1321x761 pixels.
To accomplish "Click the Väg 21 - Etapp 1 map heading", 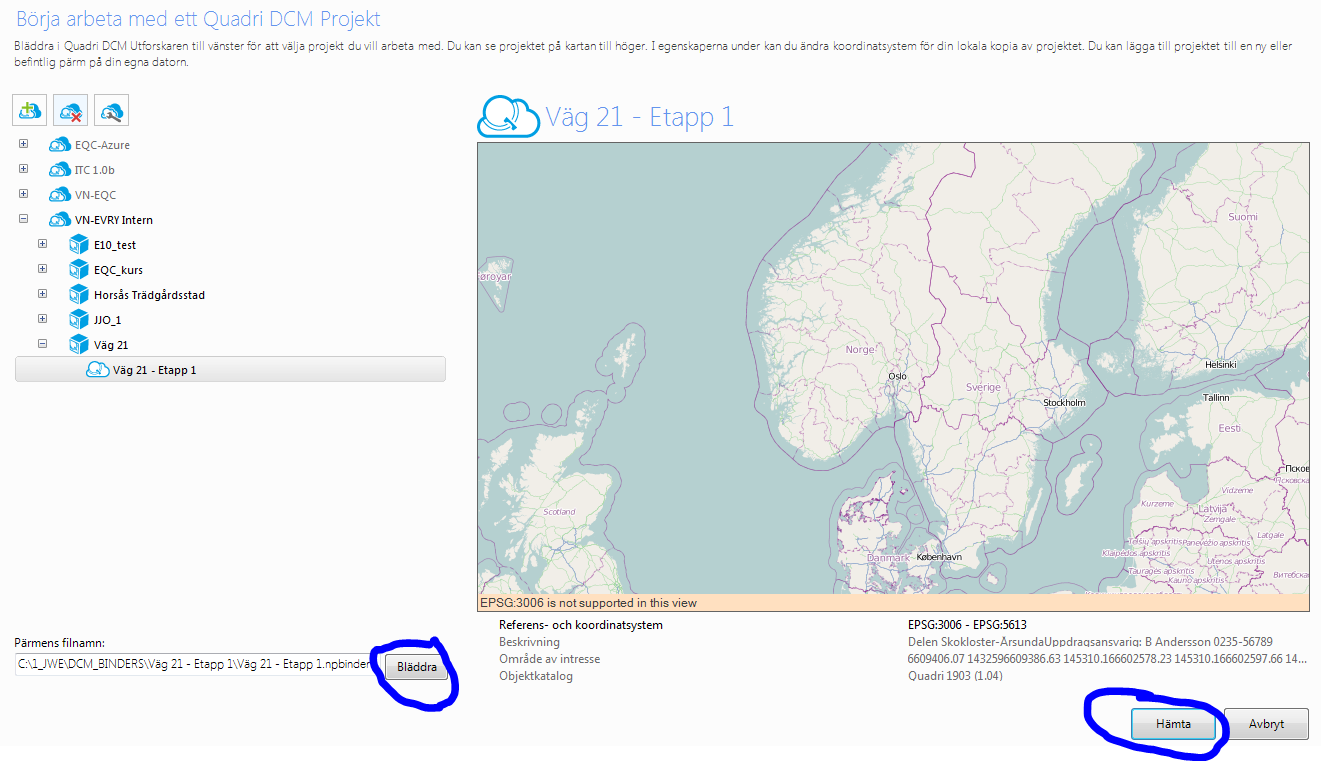I will (x=640, y=117).
